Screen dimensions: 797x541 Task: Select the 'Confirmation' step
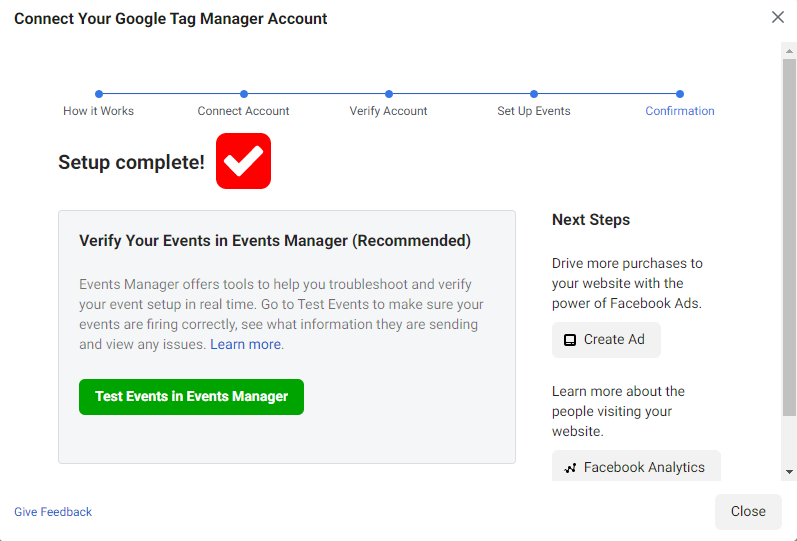pos(680,111)
